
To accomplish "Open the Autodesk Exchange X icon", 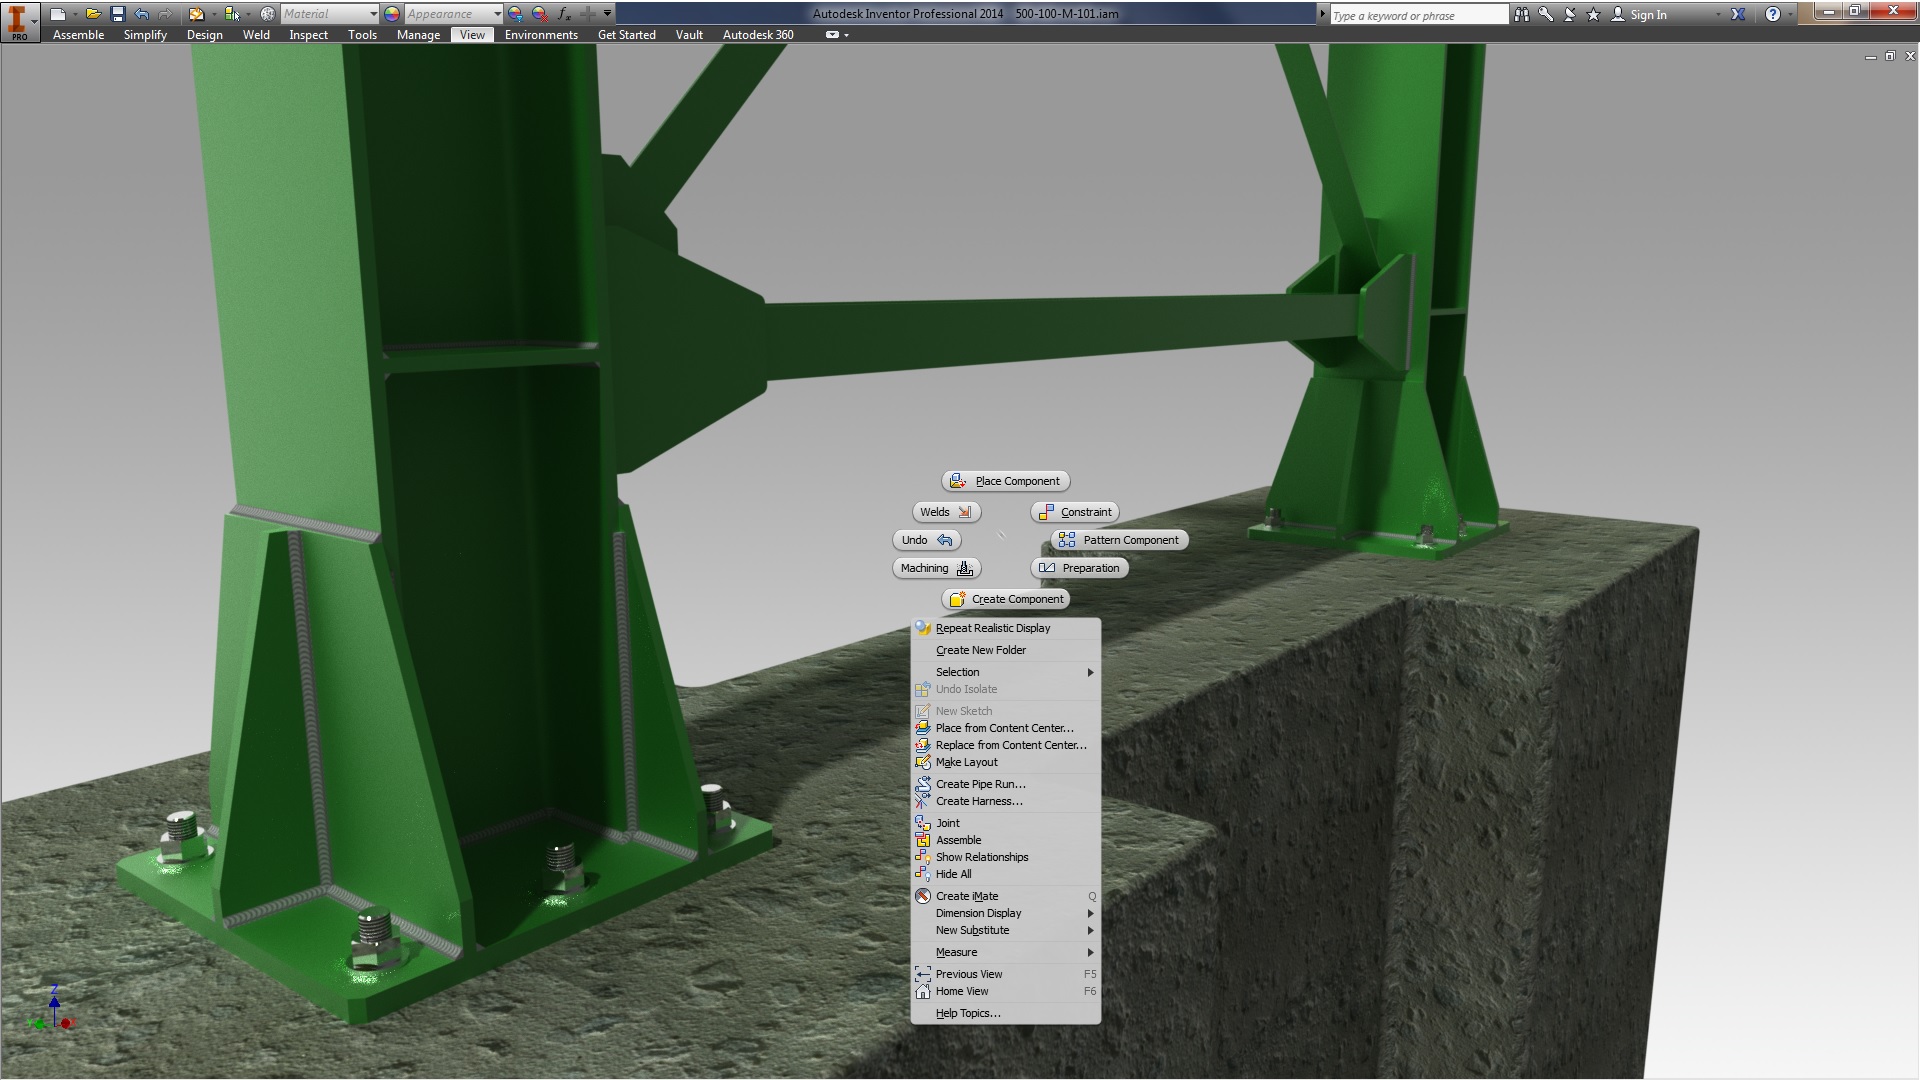I will 1738,14.
